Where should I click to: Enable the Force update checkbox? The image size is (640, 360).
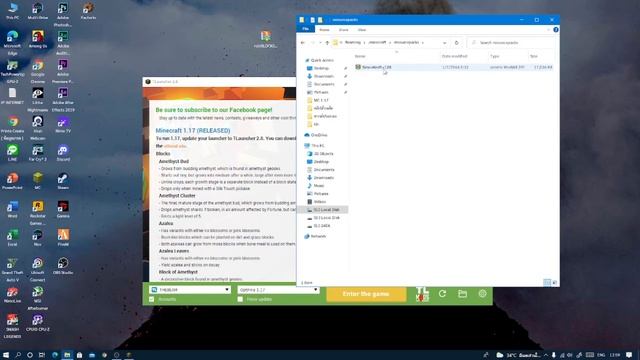pos(240,299)
